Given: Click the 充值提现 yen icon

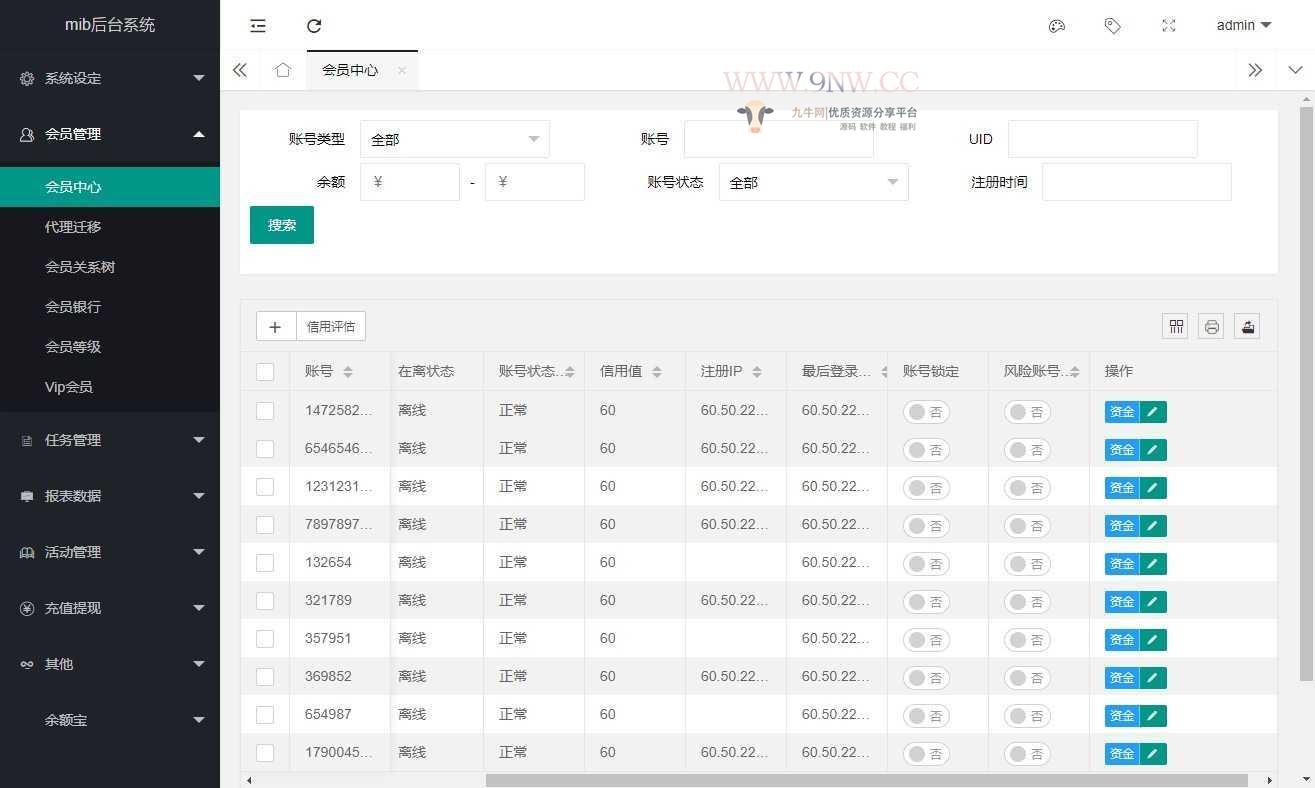Looking at the screenshot, I should click(x=27, y=608).
